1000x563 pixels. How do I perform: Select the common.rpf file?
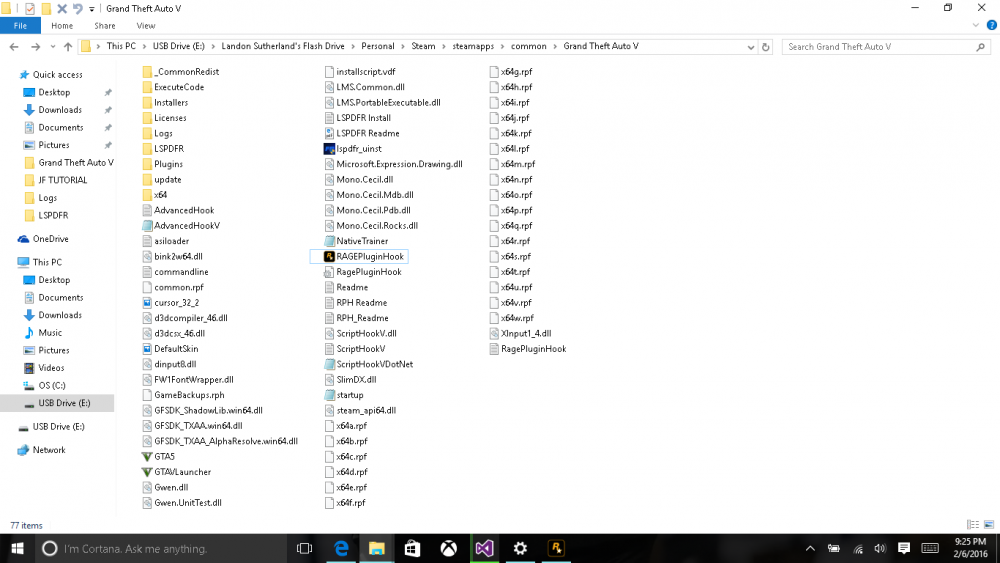point(173,288)
